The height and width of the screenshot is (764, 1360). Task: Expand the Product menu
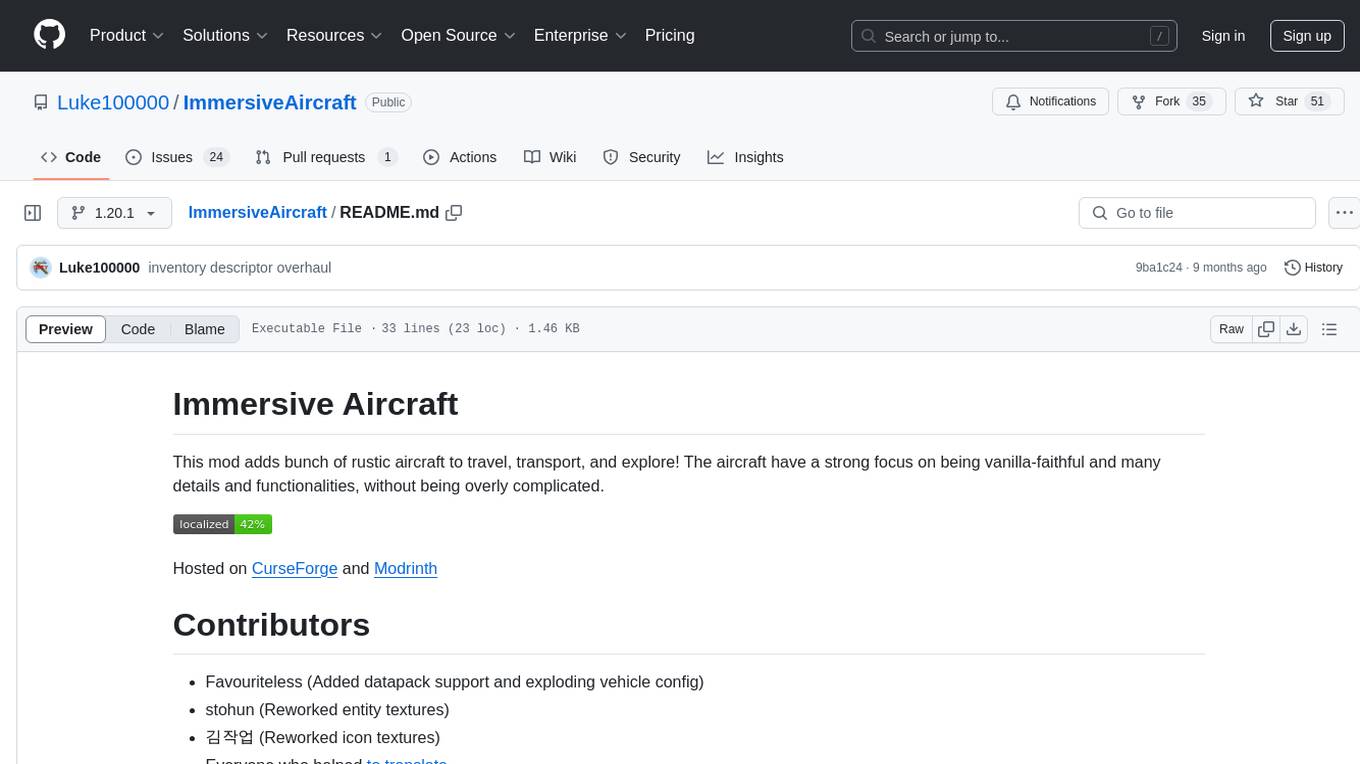point(127,35)
